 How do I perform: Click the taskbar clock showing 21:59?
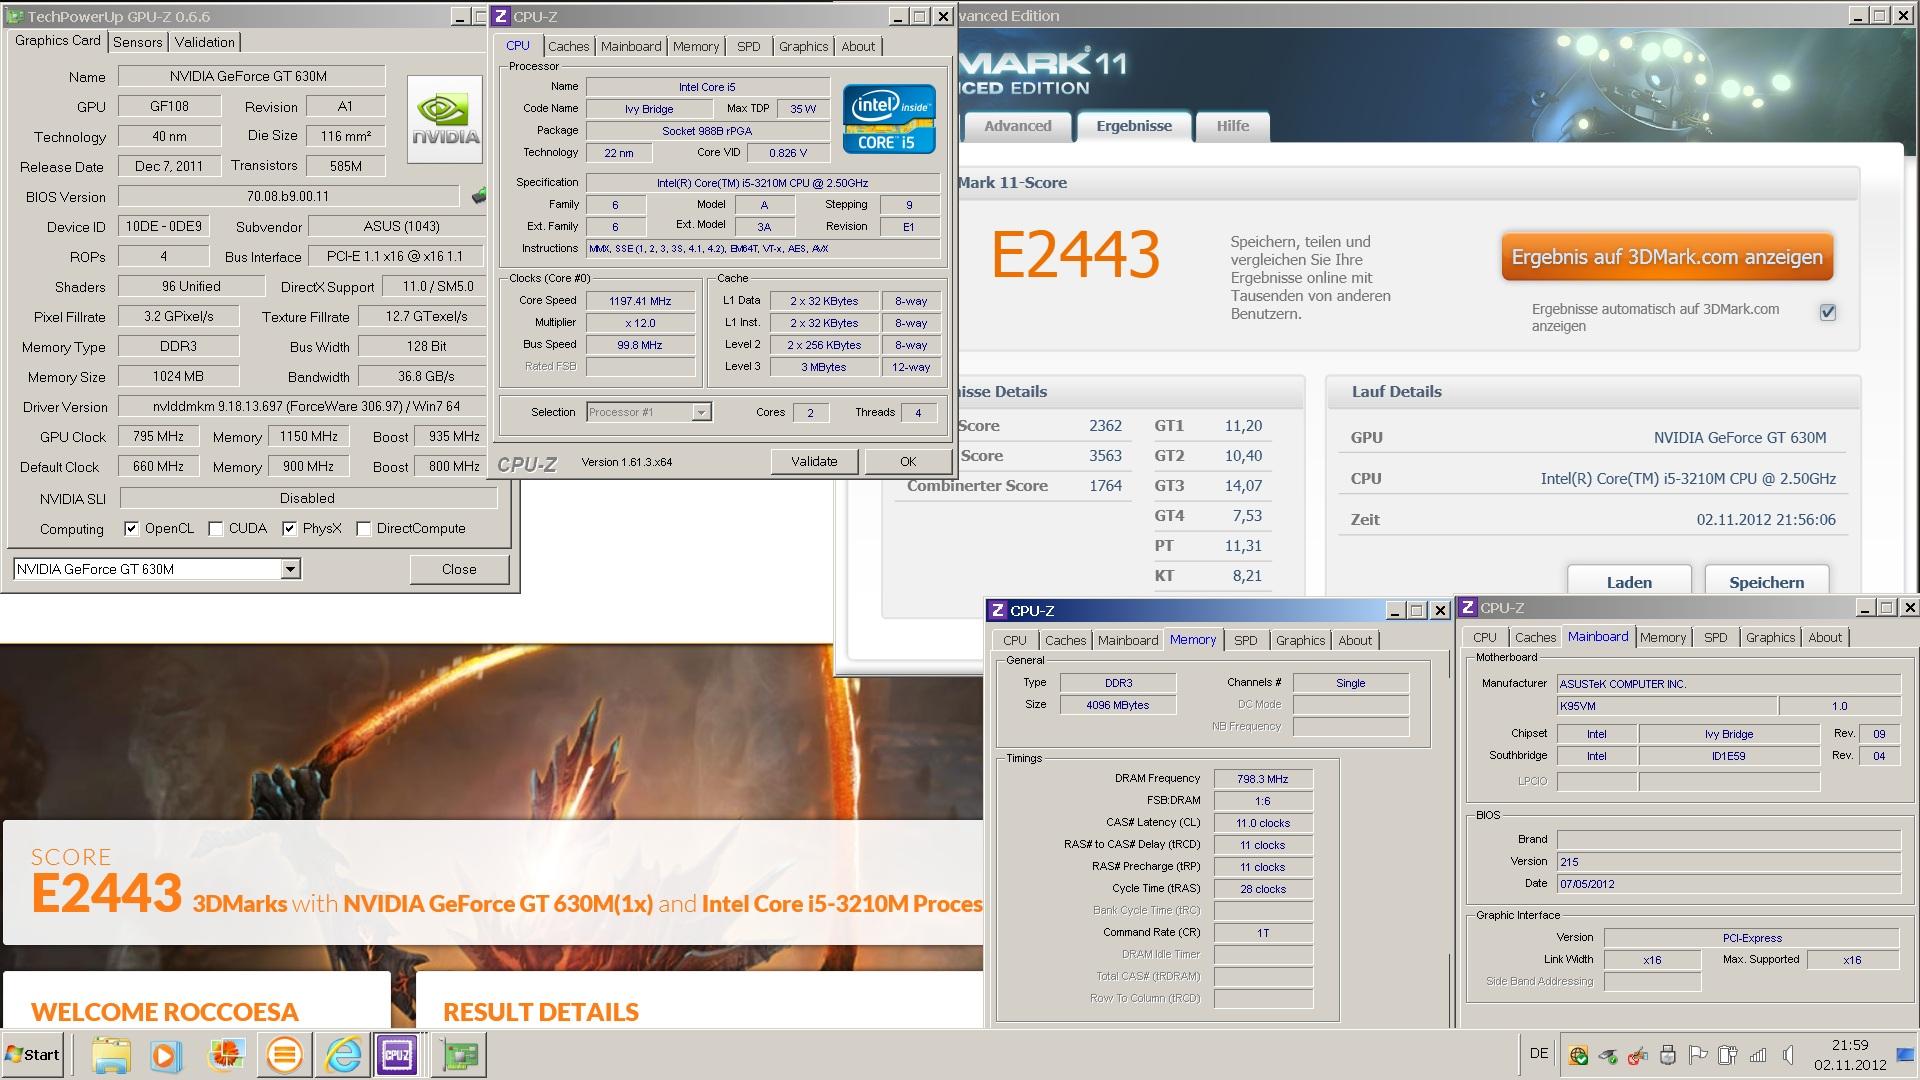pos(1850,1045)
